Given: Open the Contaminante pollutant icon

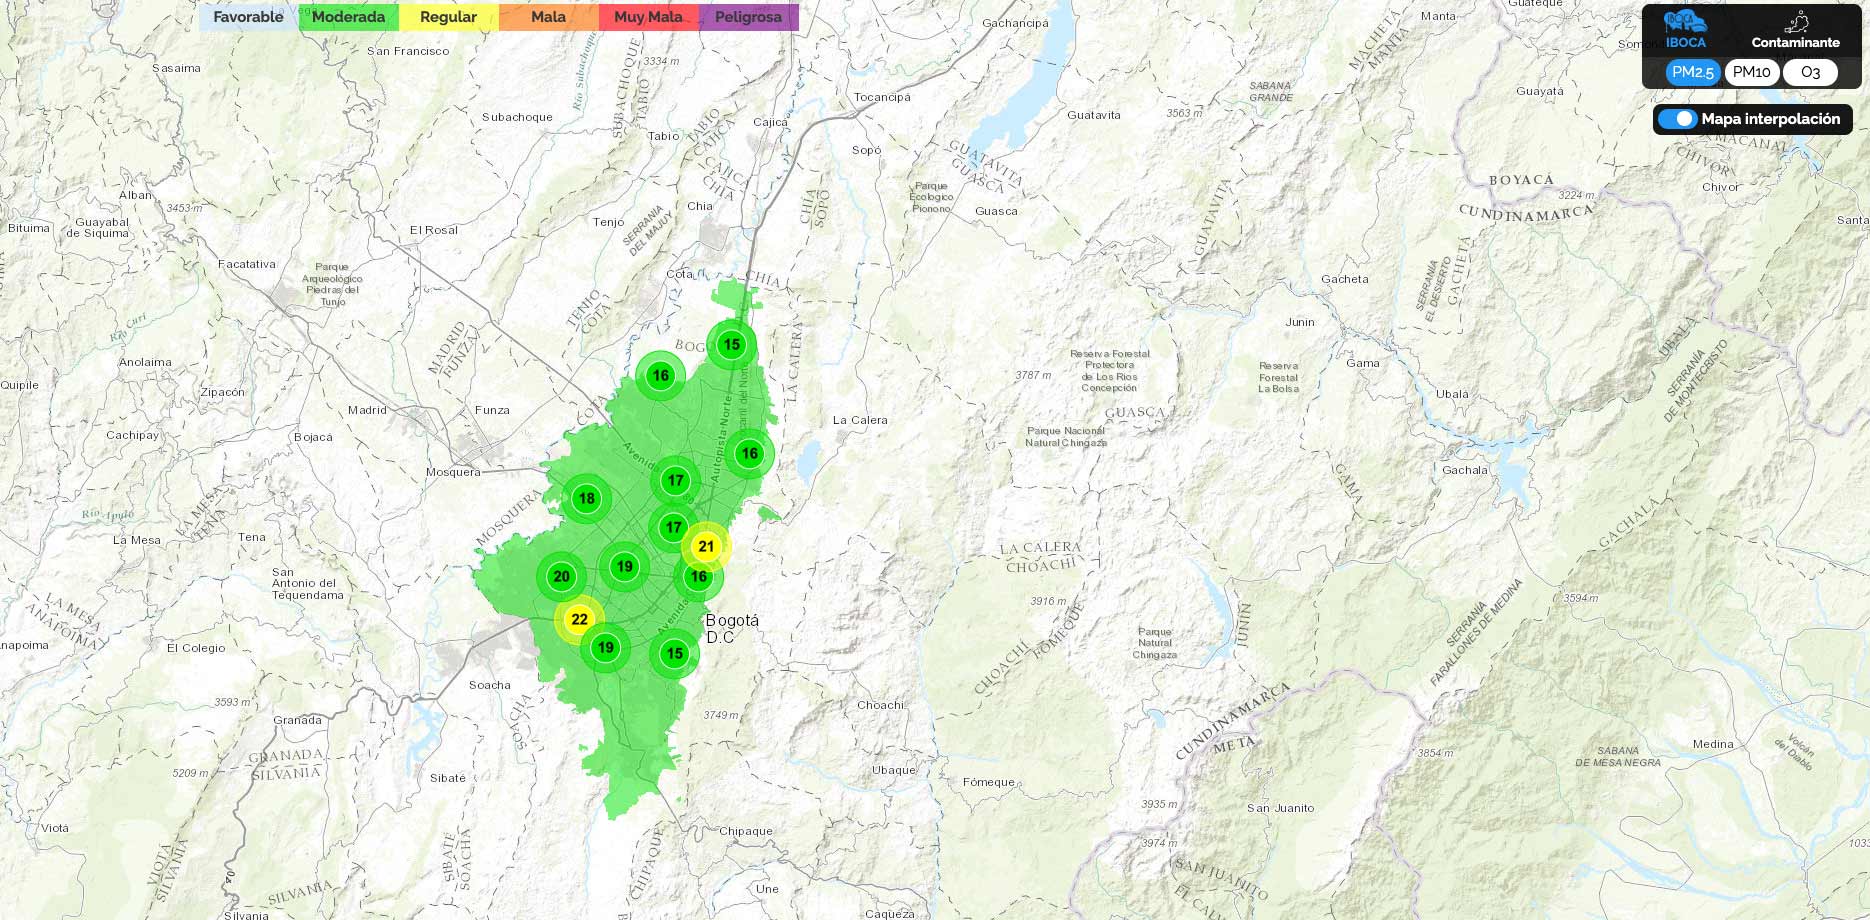Looking at the screenshot, I should point(1796,22).
